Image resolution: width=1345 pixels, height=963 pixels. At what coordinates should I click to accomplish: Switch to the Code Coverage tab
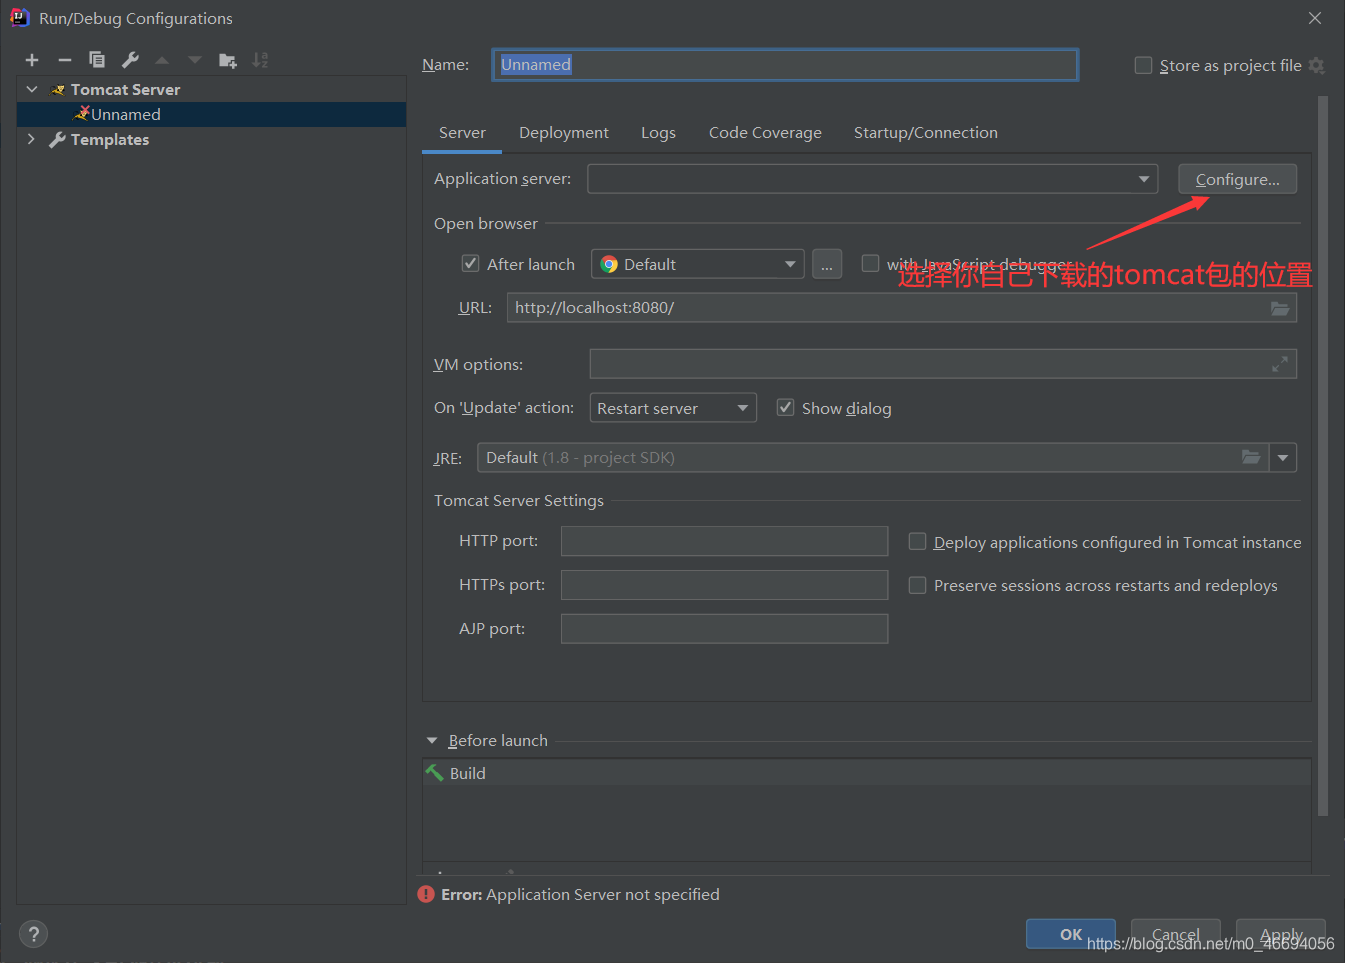pyautogui.click(x=765, y=133)
